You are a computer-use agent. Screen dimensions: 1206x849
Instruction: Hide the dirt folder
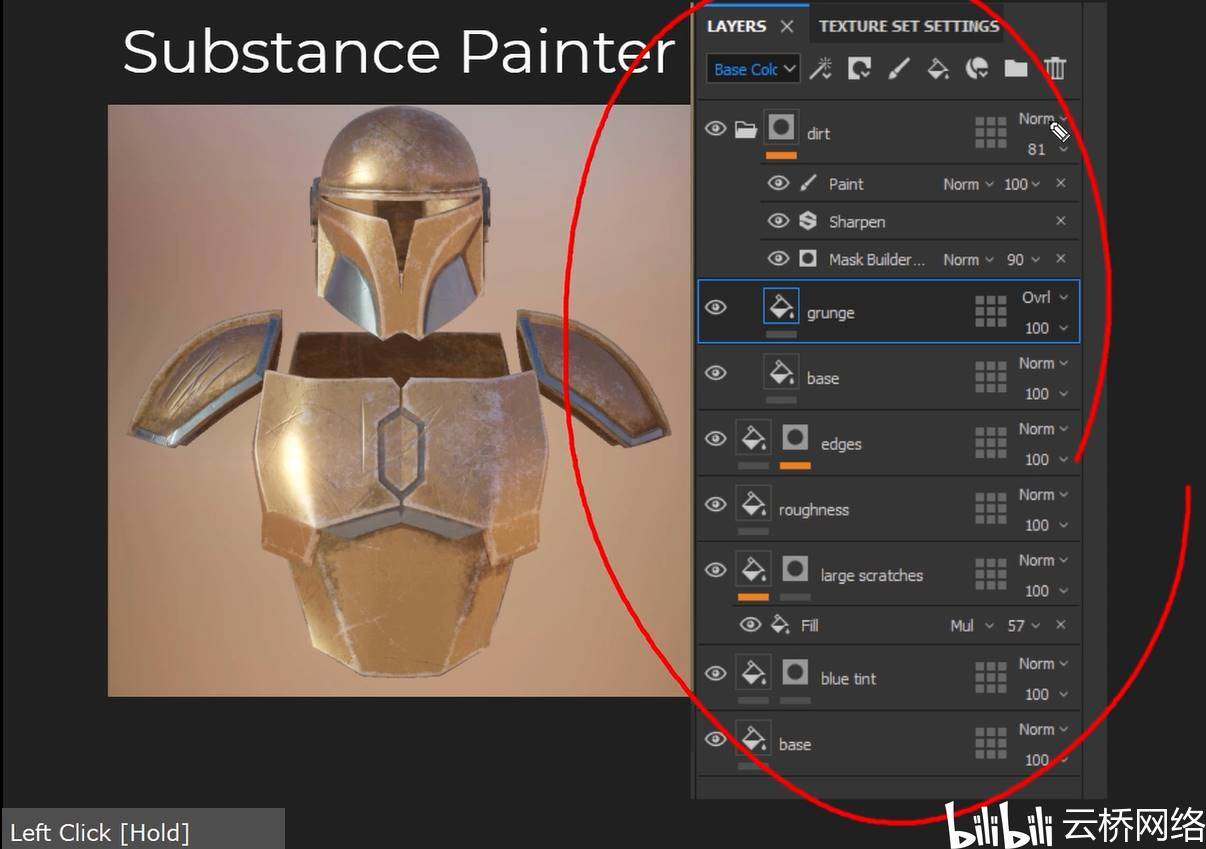coord(715,129)
